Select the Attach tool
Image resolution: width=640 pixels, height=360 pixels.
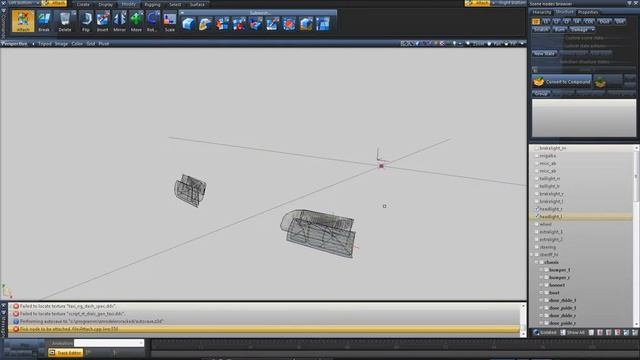[23, 21]
